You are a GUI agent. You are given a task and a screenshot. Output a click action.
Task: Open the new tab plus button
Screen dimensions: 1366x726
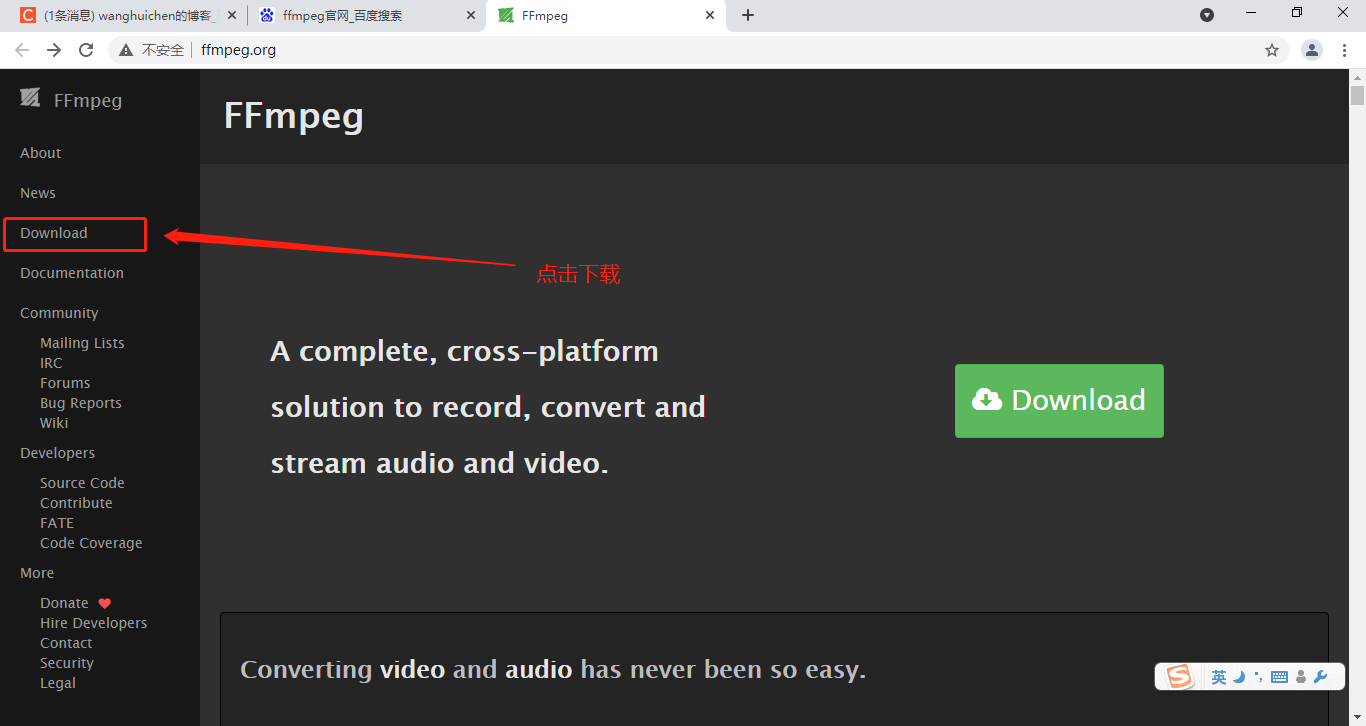coord(748,15)
